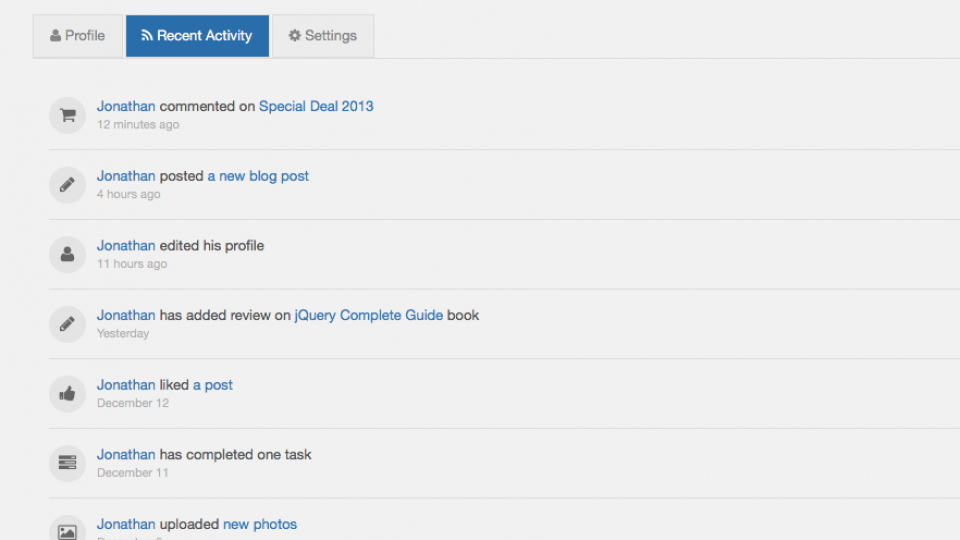
Task: Click Jonathan in the posted blog entry
Action: pos(126,176)
